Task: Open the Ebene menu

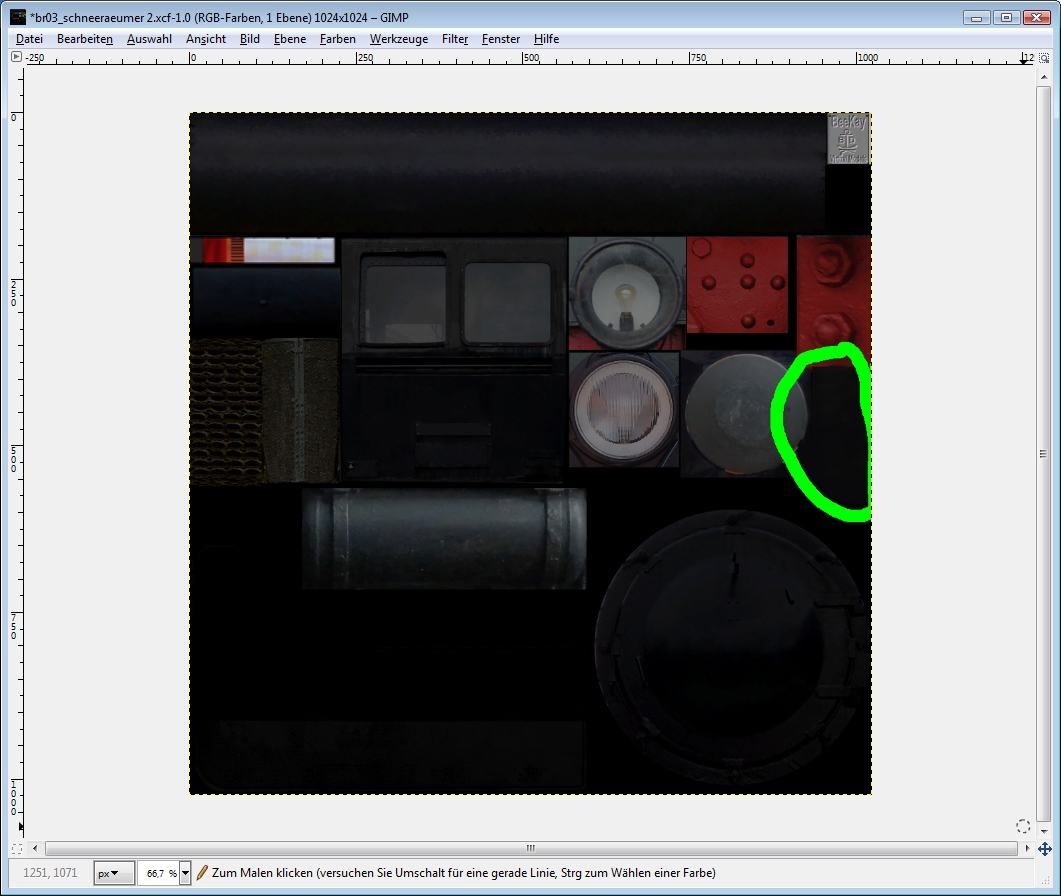Action: point(290,39)
